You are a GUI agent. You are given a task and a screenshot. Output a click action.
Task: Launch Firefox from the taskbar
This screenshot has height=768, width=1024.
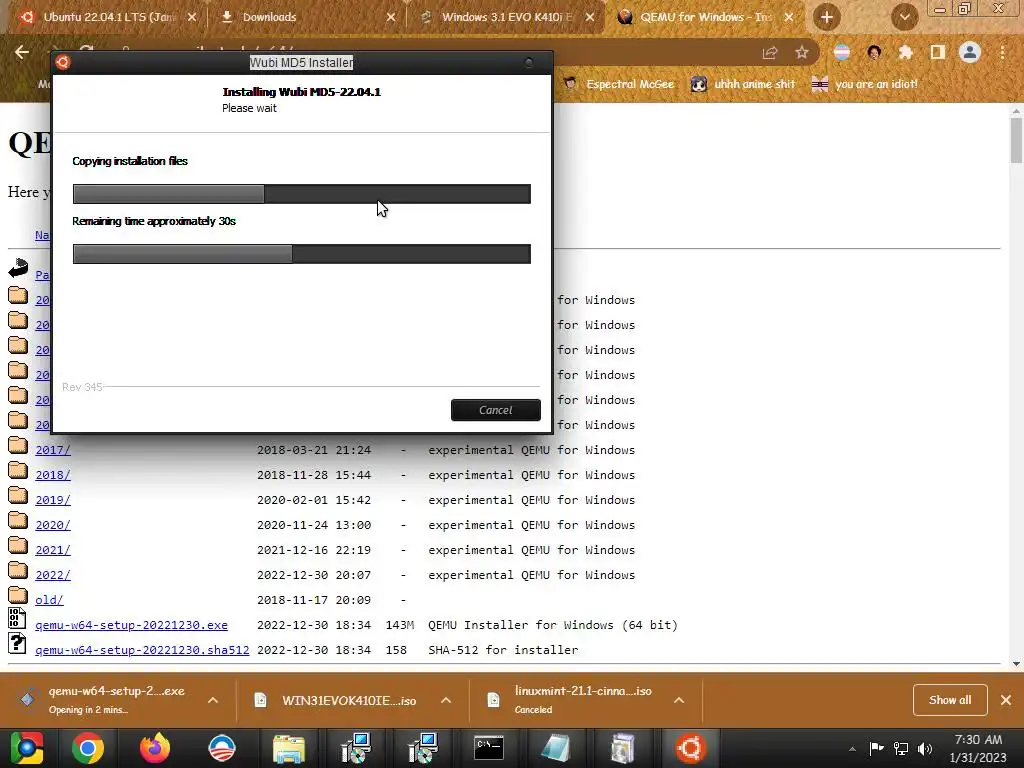pos(155,748)
